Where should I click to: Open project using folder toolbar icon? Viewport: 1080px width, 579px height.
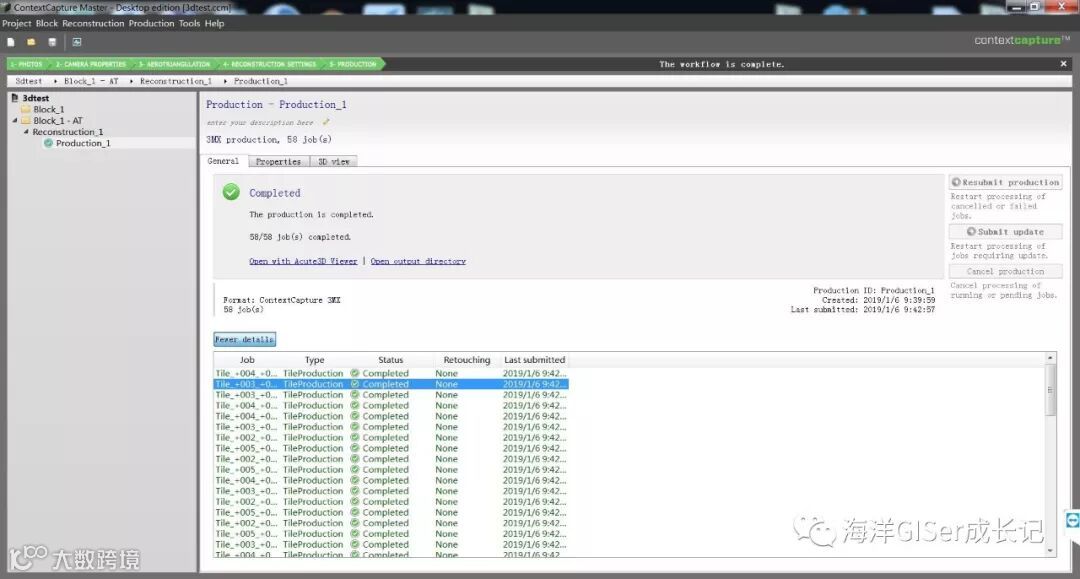[x=31, y=42]
